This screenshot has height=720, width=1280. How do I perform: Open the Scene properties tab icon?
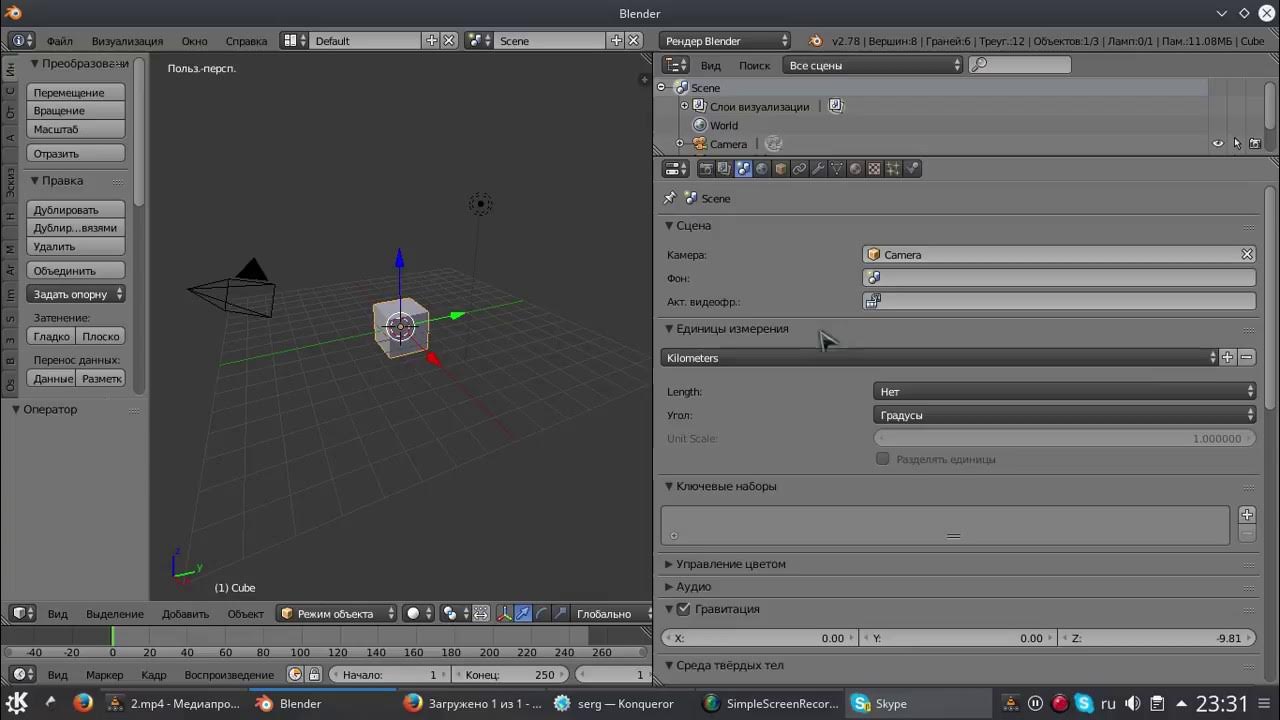click(x=743, y=169)
